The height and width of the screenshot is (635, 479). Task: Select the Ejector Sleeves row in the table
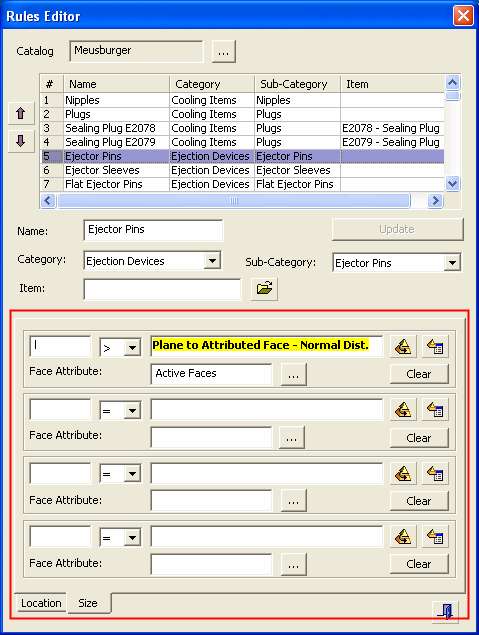point(242,170)
